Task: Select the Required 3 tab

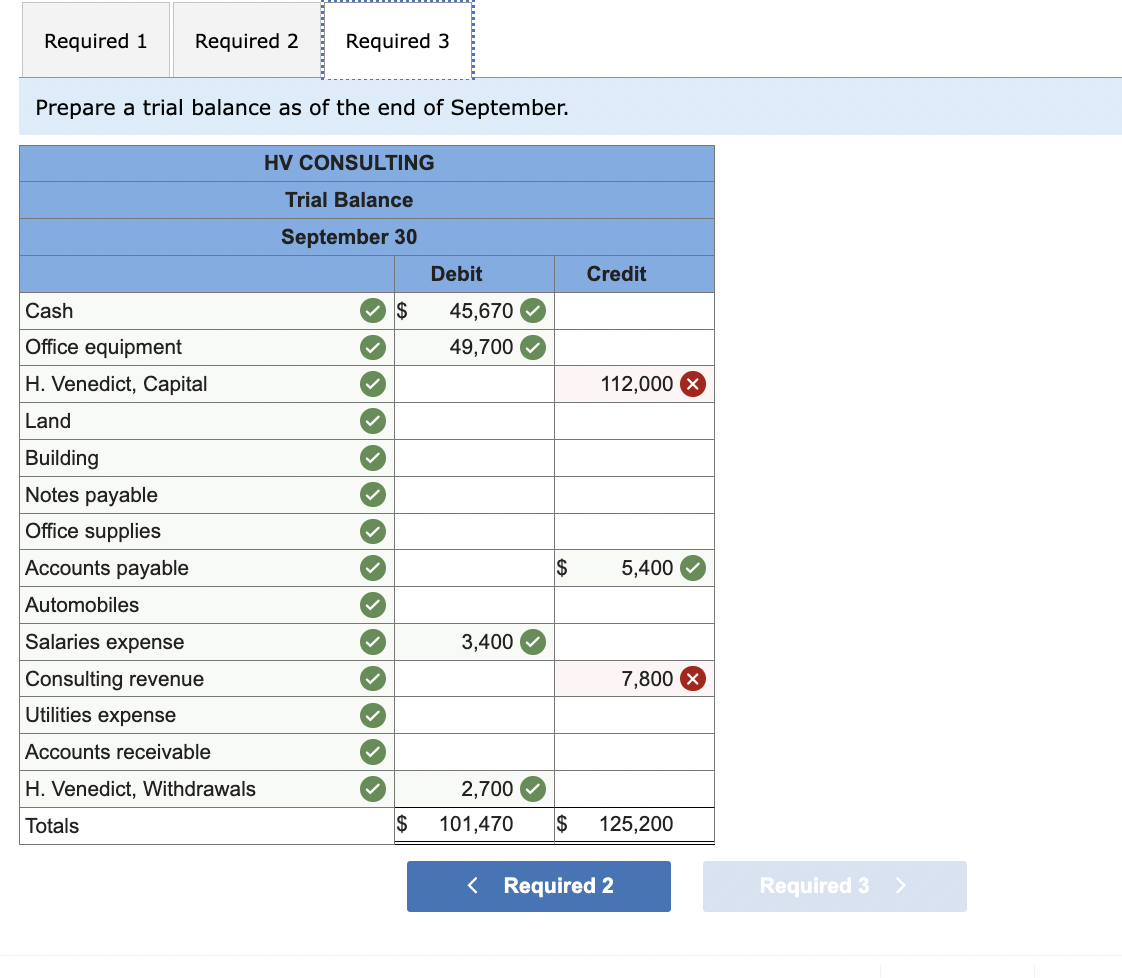Action: pos(398,41)
